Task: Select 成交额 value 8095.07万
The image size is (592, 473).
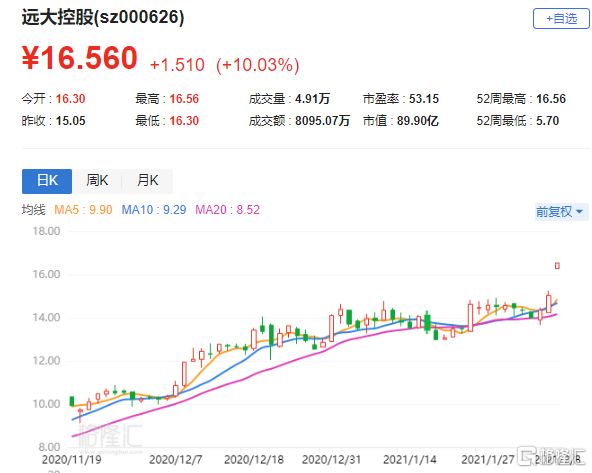Action: pos(322,121)
